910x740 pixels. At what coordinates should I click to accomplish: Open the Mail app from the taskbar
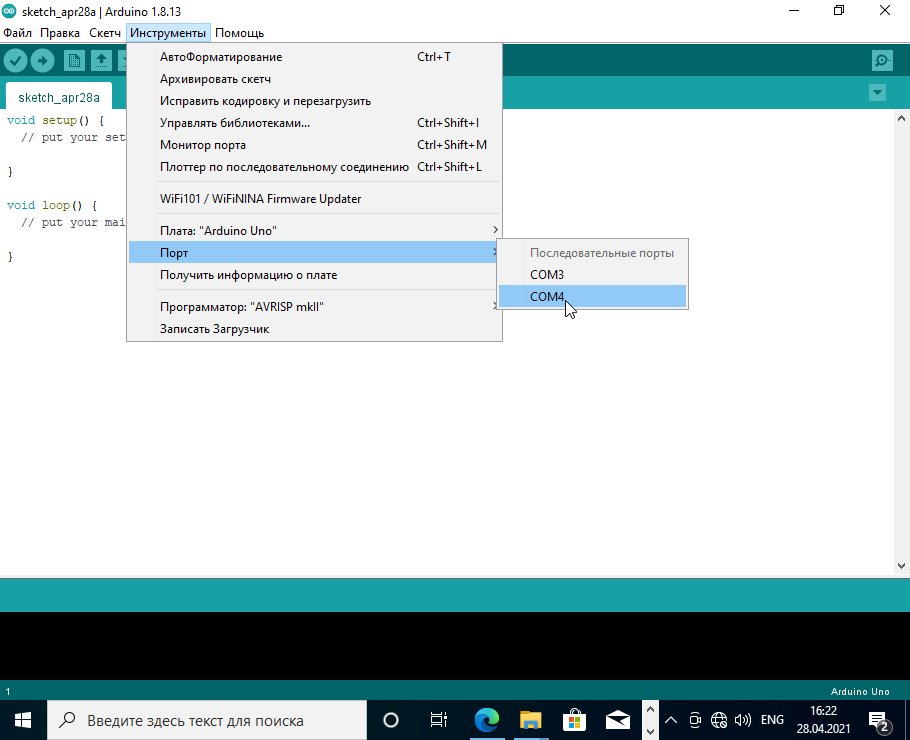[x=618, y=720]
